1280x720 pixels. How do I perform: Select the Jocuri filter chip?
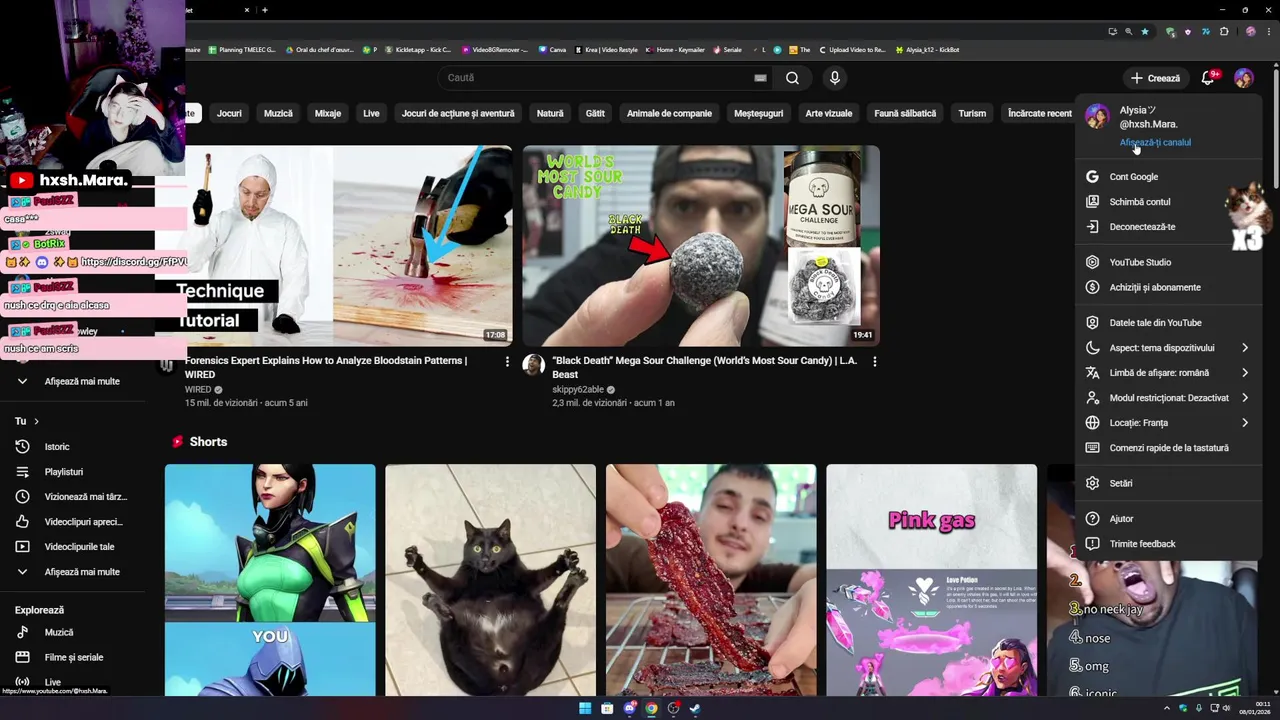229,113
